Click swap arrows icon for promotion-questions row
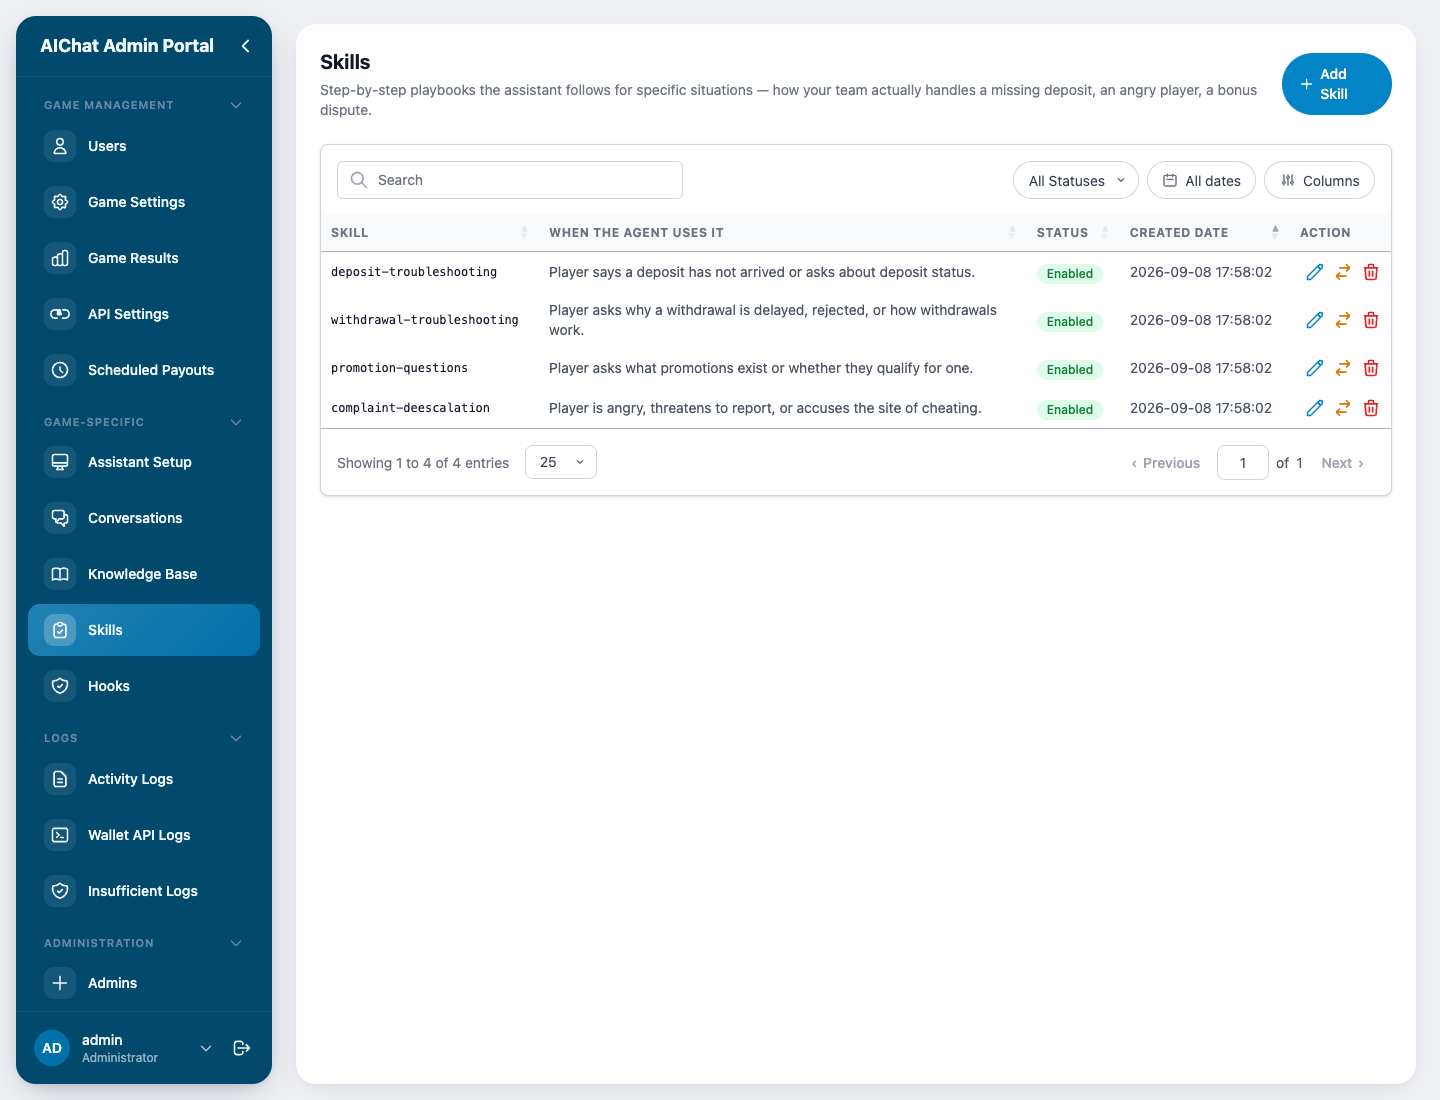 point(1343,368)
